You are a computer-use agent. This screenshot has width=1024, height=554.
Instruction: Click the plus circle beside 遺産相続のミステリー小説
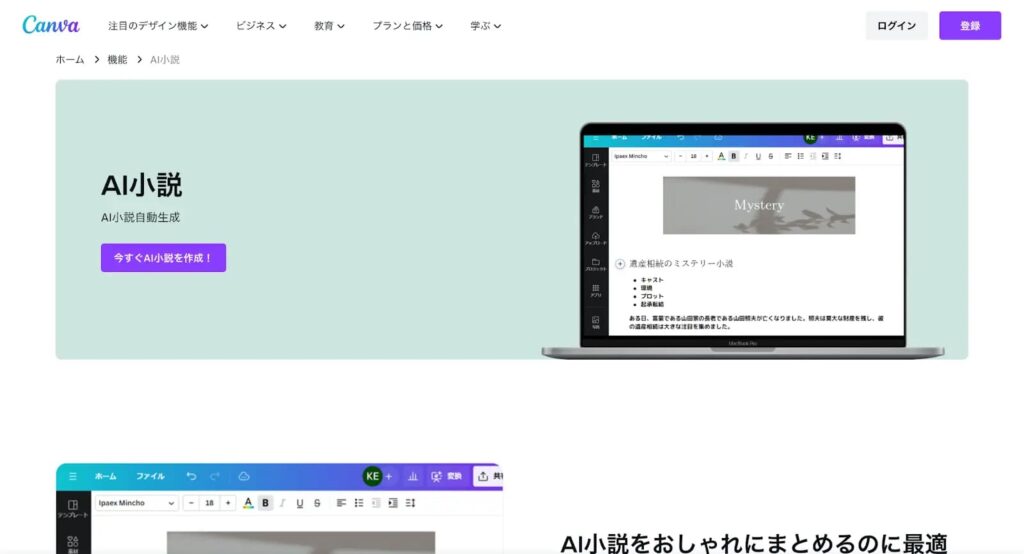point(620,264)
